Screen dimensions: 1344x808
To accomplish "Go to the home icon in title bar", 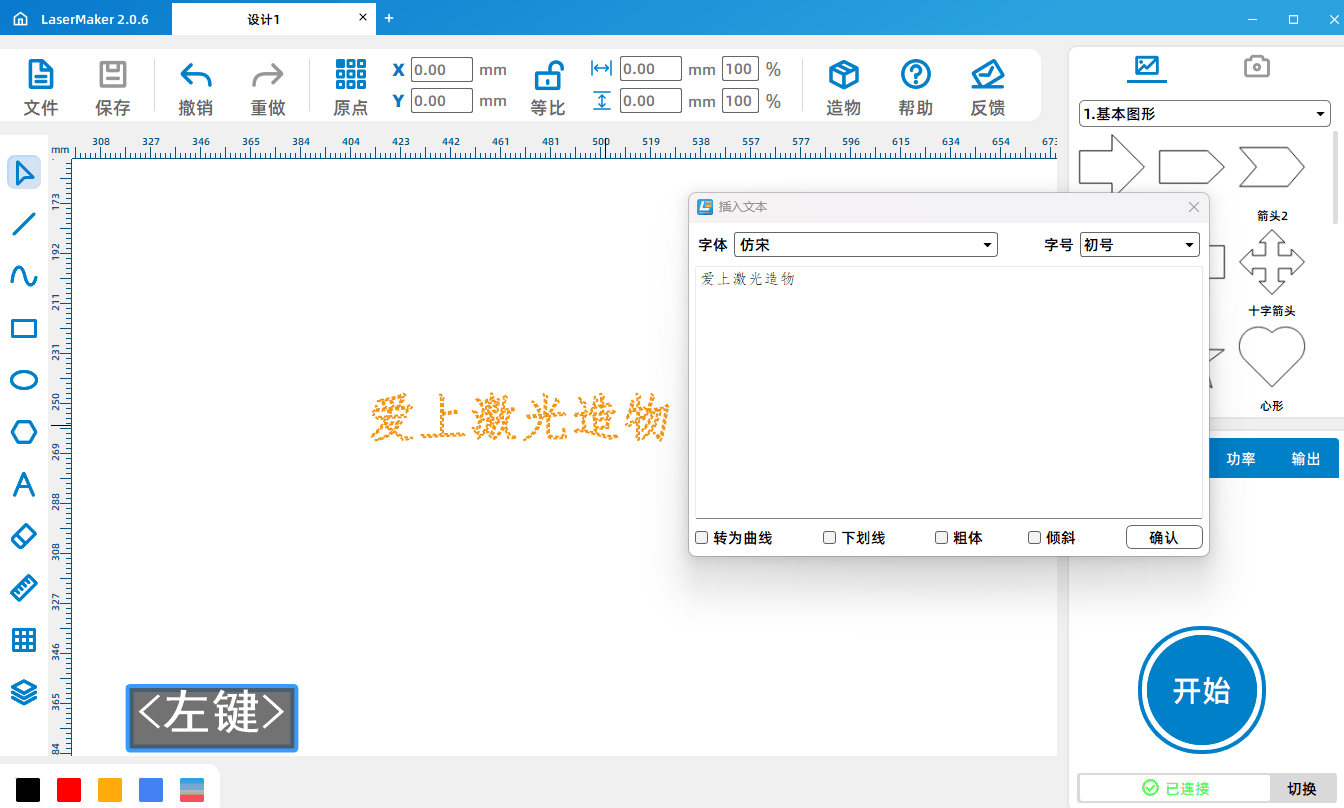I will (x=20, y=19).
